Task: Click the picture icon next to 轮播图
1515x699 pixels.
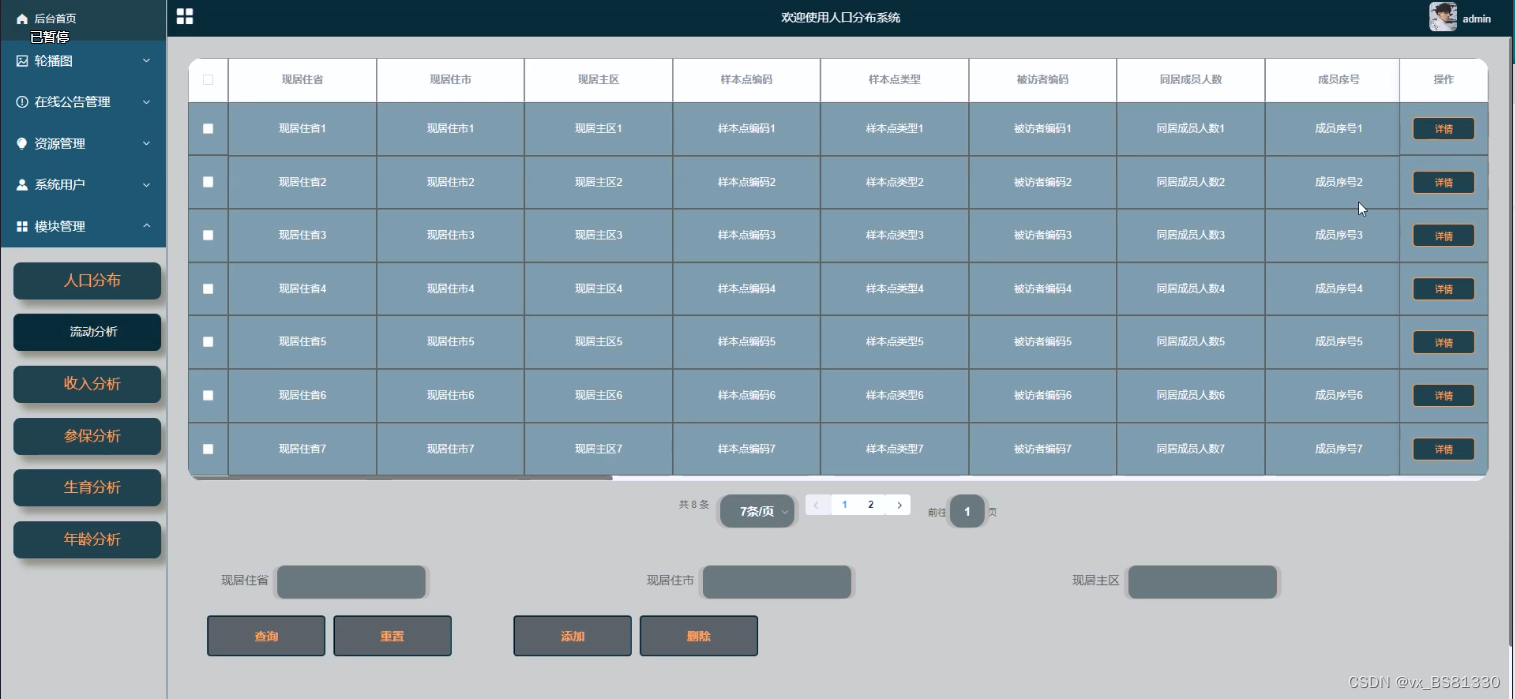Action: [x=22, y=61]
